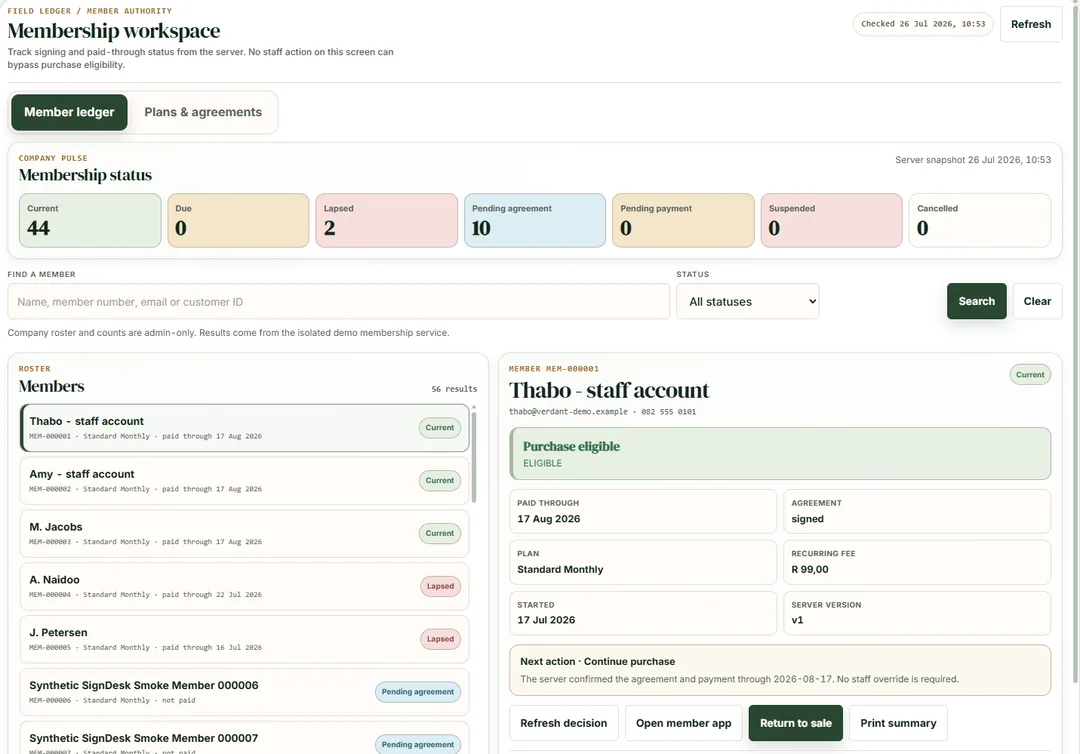Click the Server version v1 field
This screenshot has height=754, width=1080.
point(917,613)
